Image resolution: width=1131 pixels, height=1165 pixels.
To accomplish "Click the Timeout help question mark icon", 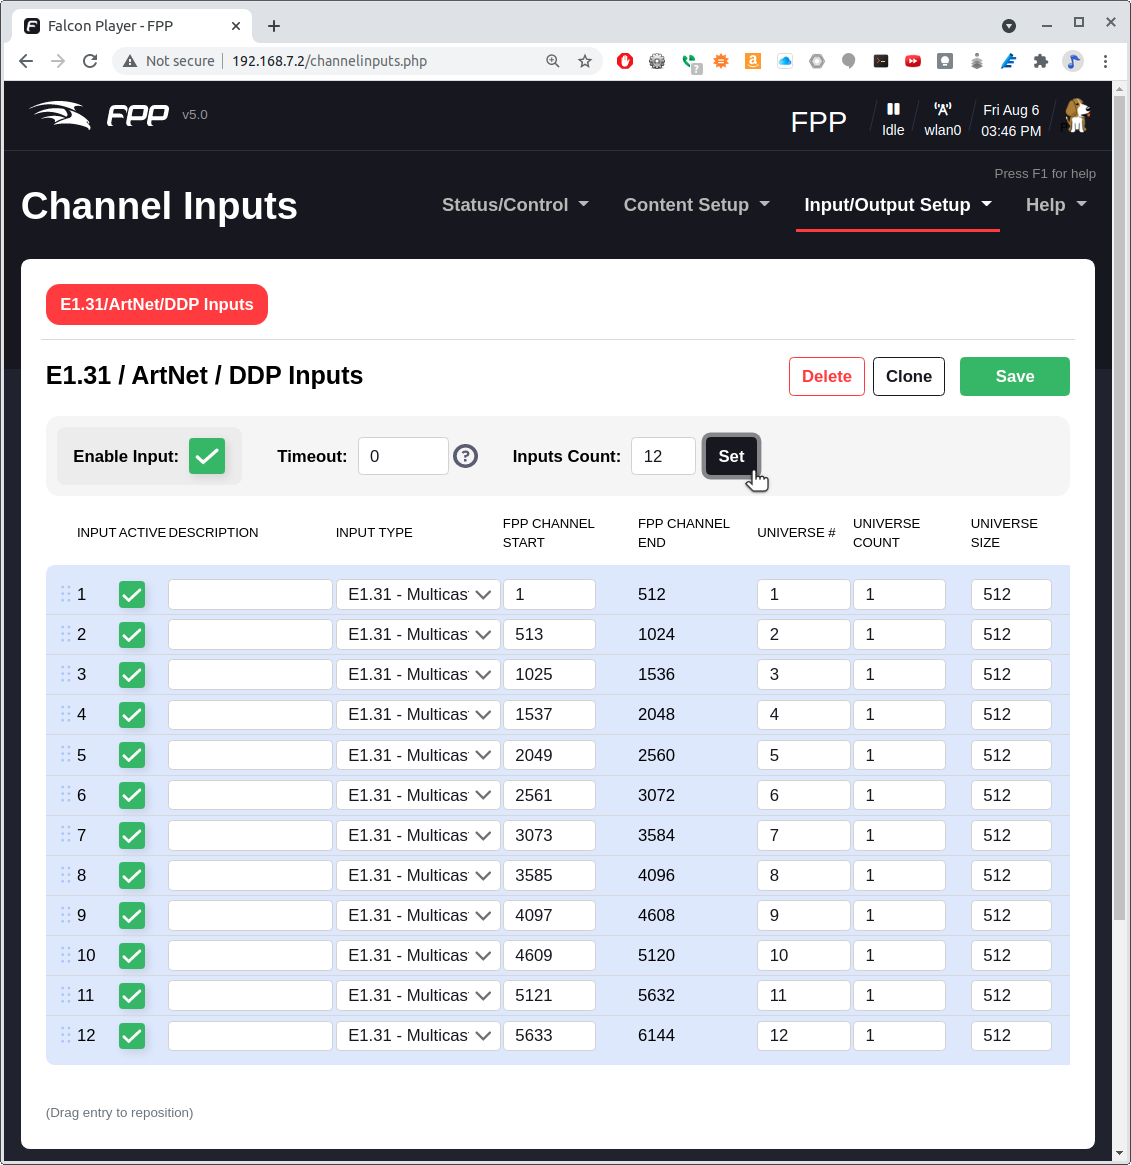I will (x=465, y=456).
